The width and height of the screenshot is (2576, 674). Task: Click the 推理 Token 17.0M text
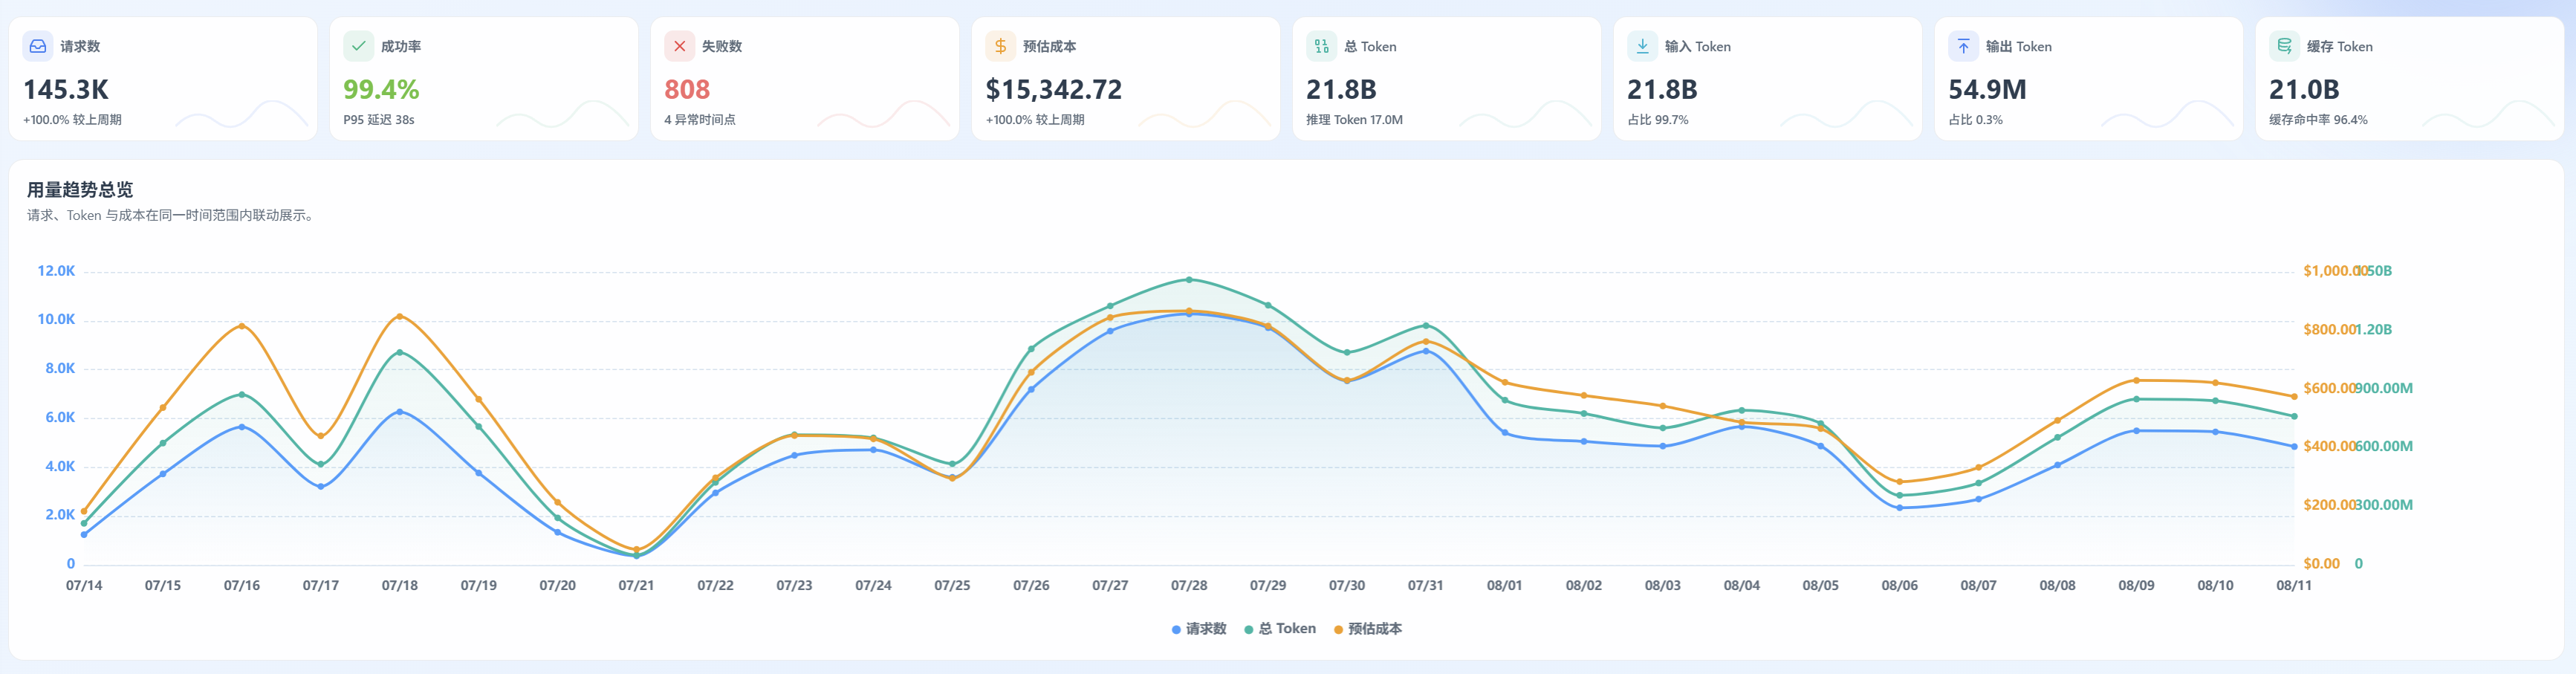point(1355,120)
